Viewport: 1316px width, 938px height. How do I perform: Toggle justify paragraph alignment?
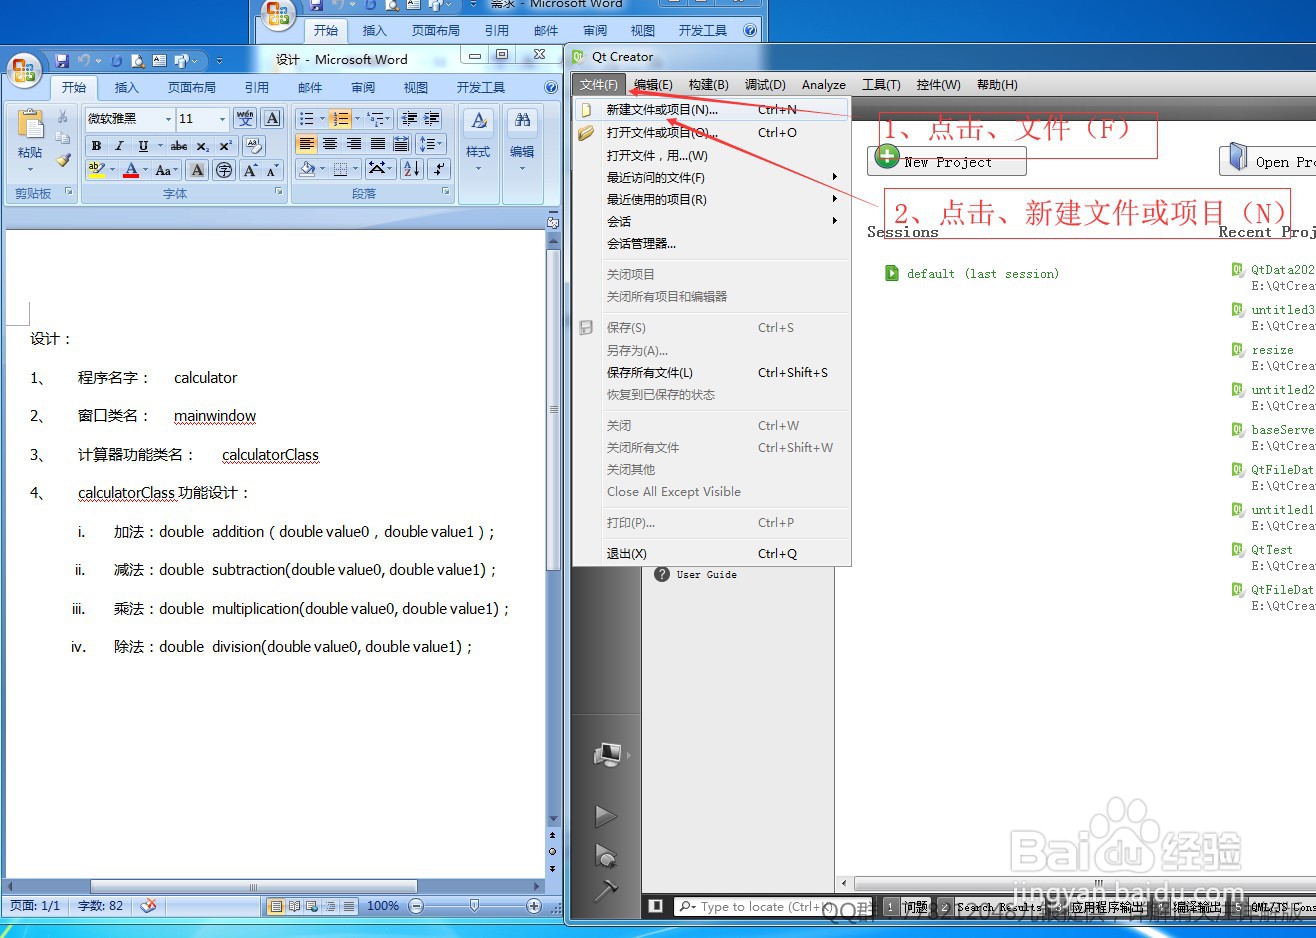pos(377,144)
